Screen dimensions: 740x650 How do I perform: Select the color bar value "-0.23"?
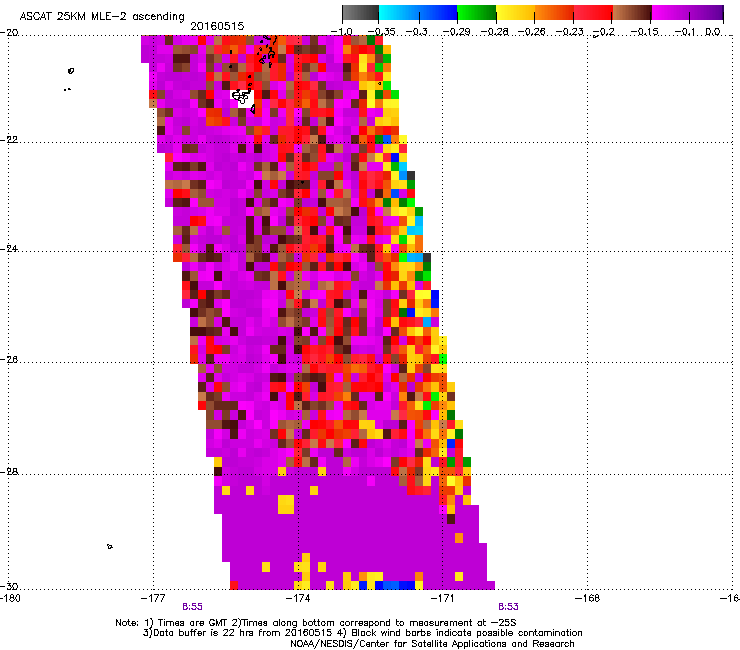(x=570, y=32)
